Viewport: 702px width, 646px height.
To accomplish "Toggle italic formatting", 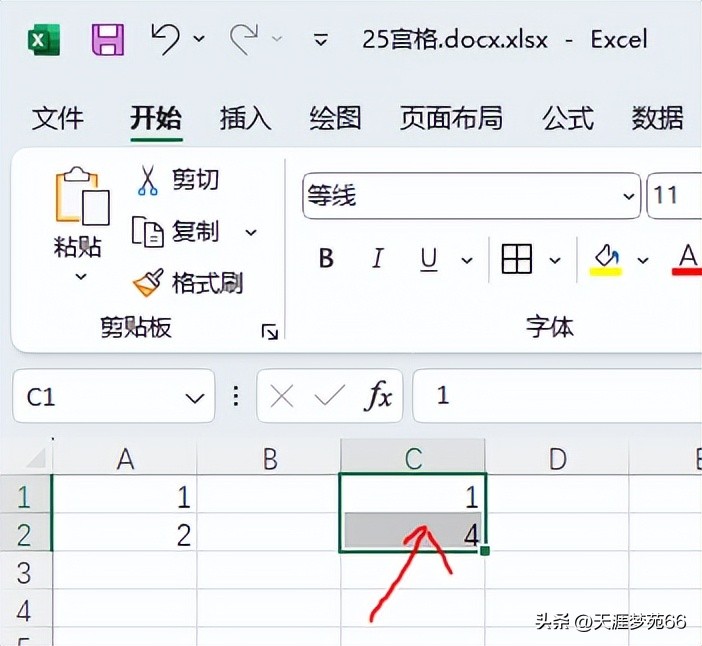I will point(378,258).
